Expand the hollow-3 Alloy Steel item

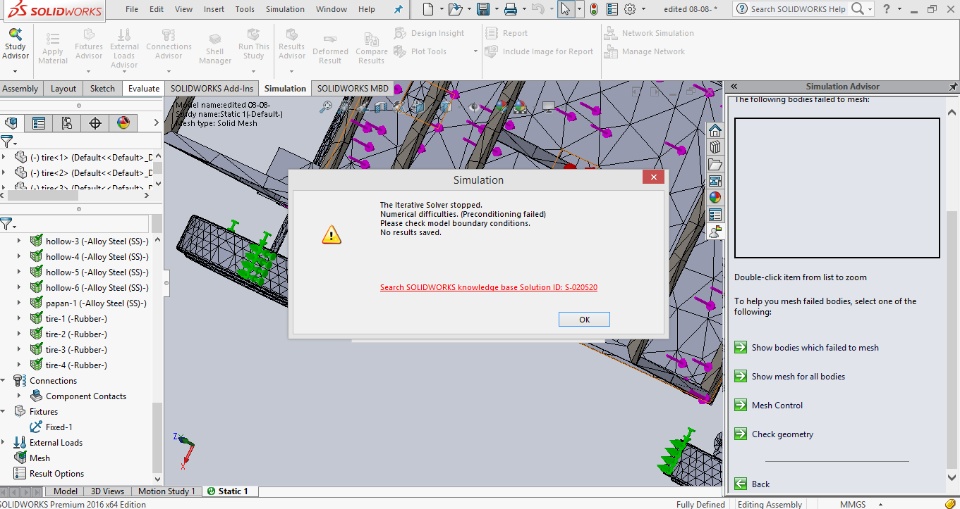pos(18,241)
